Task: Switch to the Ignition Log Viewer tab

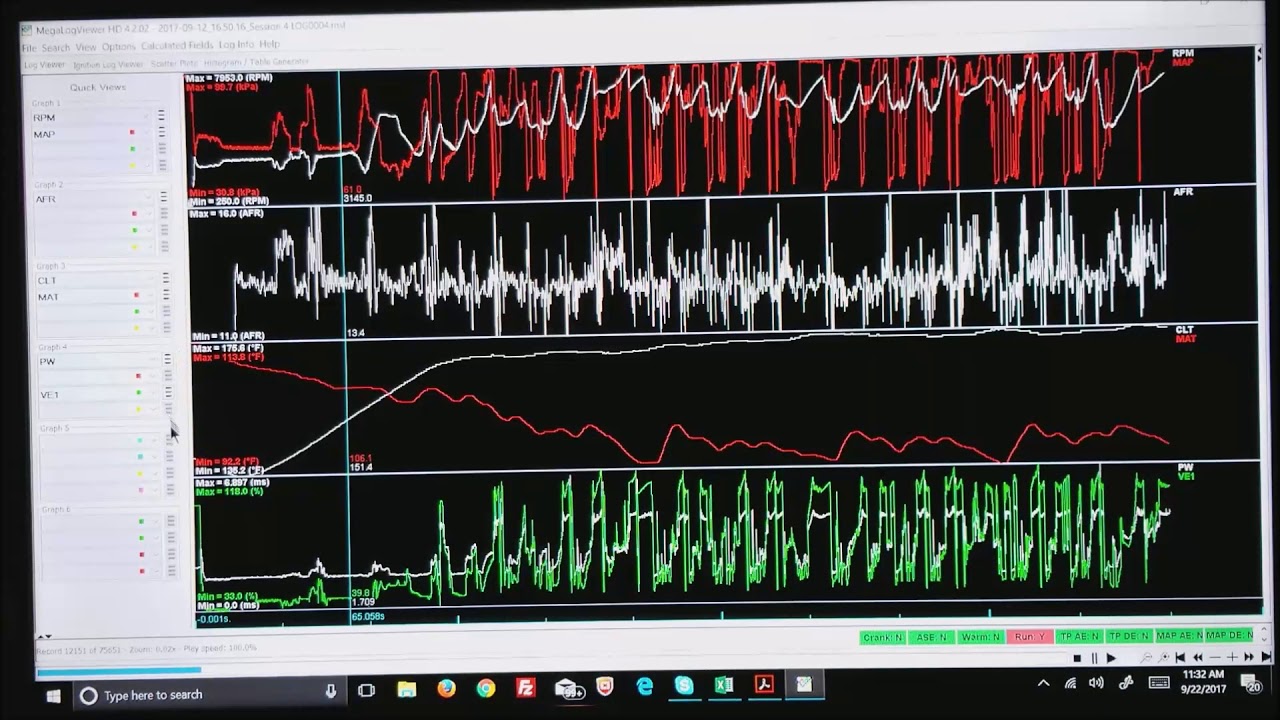Action: coord(108,64)
